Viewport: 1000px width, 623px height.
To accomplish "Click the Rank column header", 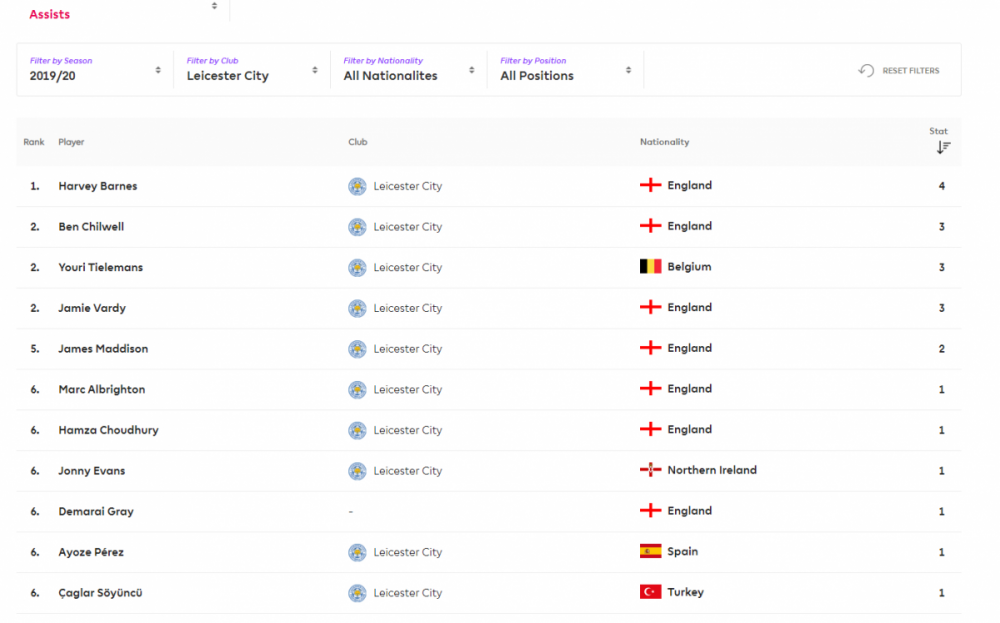I will pos(34,142).
